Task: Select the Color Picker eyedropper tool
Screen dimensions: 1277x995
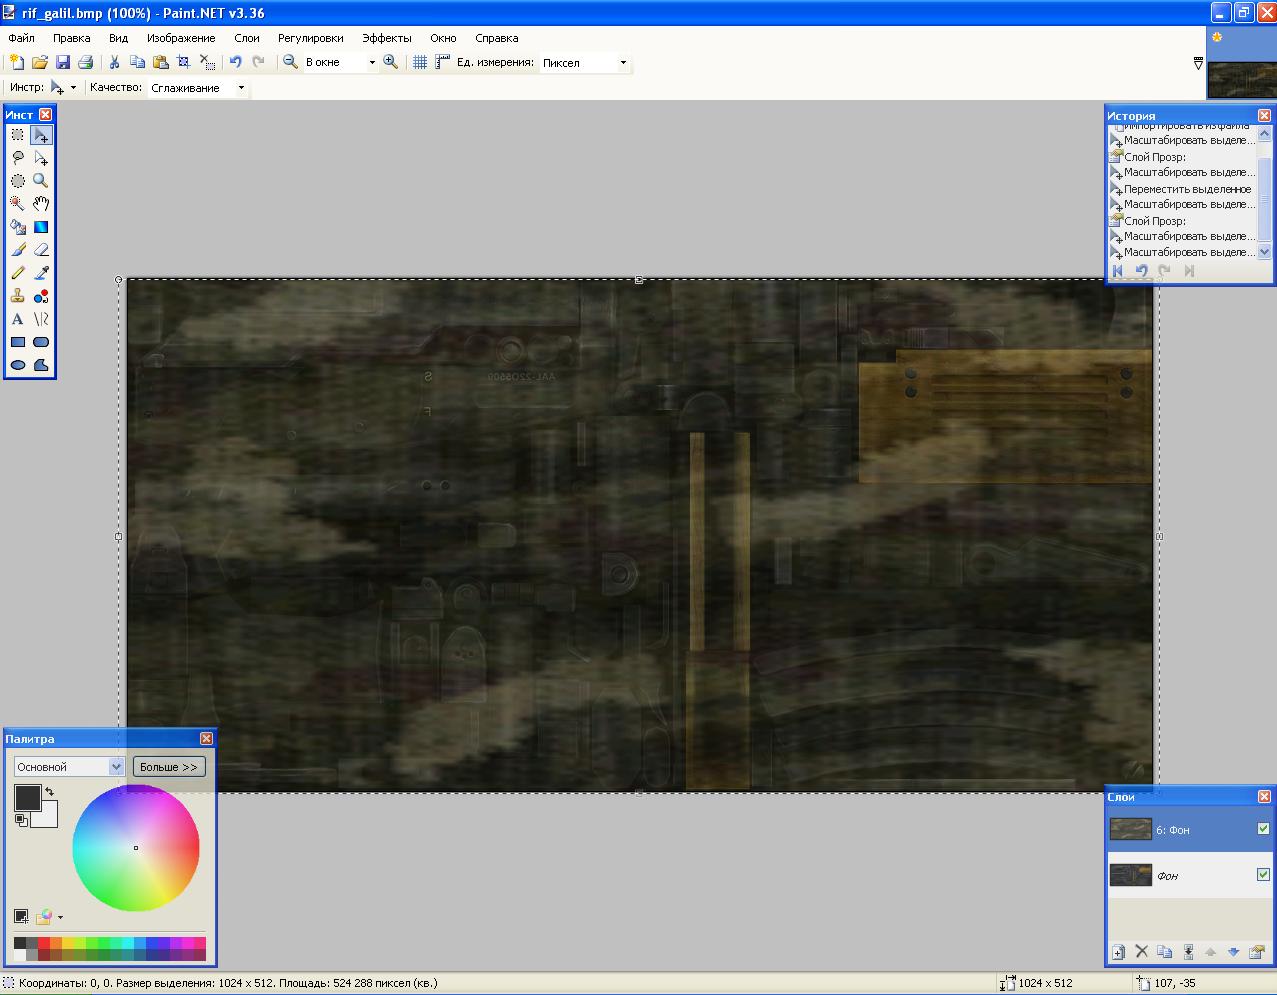Action: [x=41, y=273]
